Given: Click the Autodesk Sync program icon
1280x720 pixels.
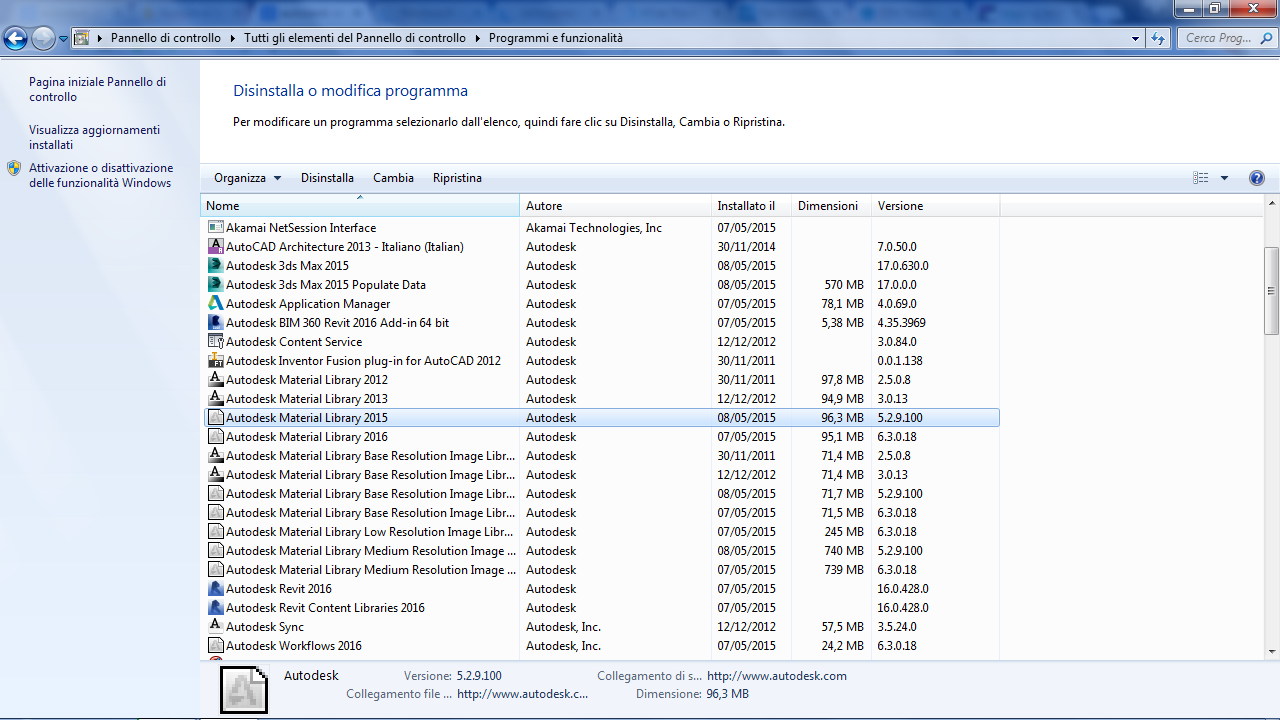Looking at the screenshot, I should pyautogui.click(x=216, y=627).
